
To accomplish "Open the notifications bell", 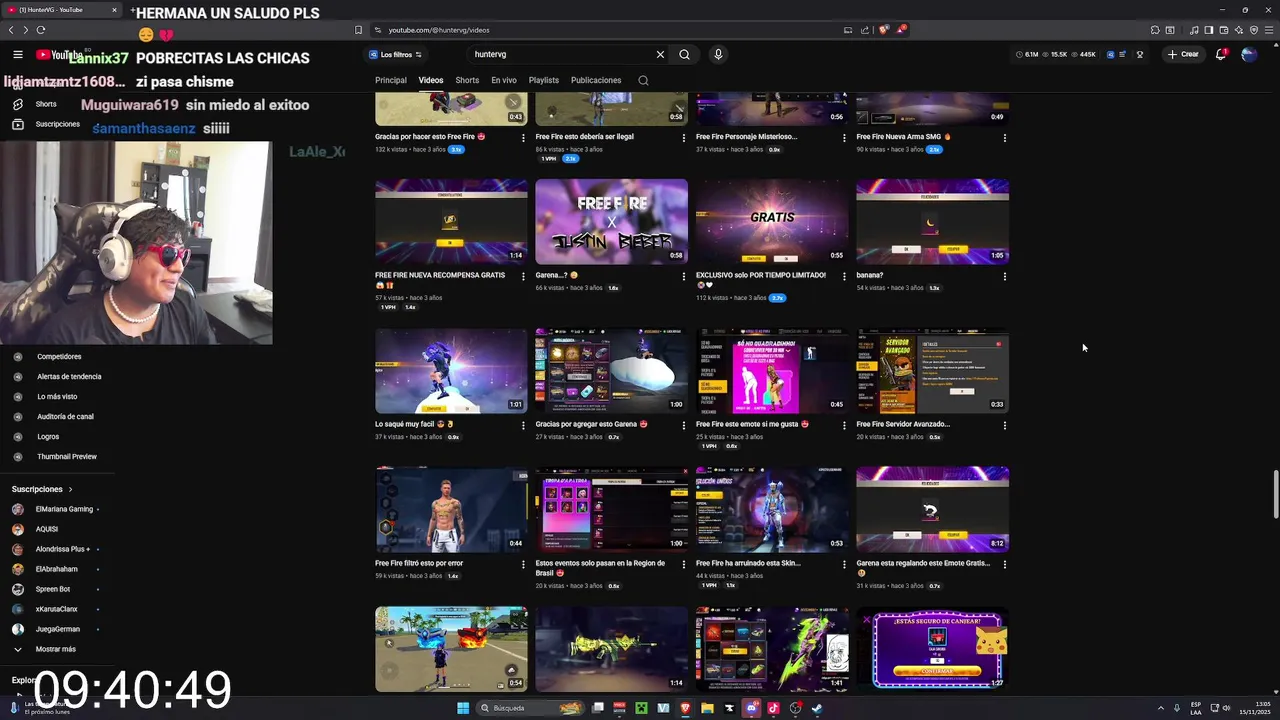I will tap(1221, 54).
